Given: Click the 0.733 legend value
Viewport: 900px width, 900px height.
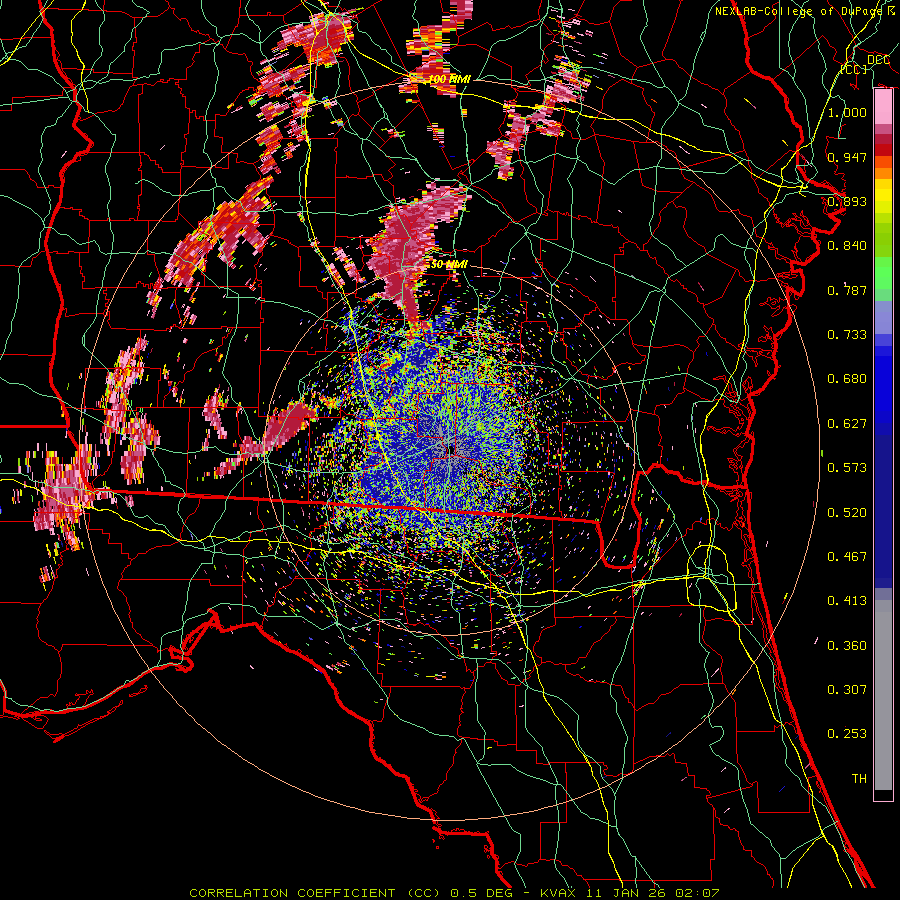Looking at the screenshot, I should (847, 335).
